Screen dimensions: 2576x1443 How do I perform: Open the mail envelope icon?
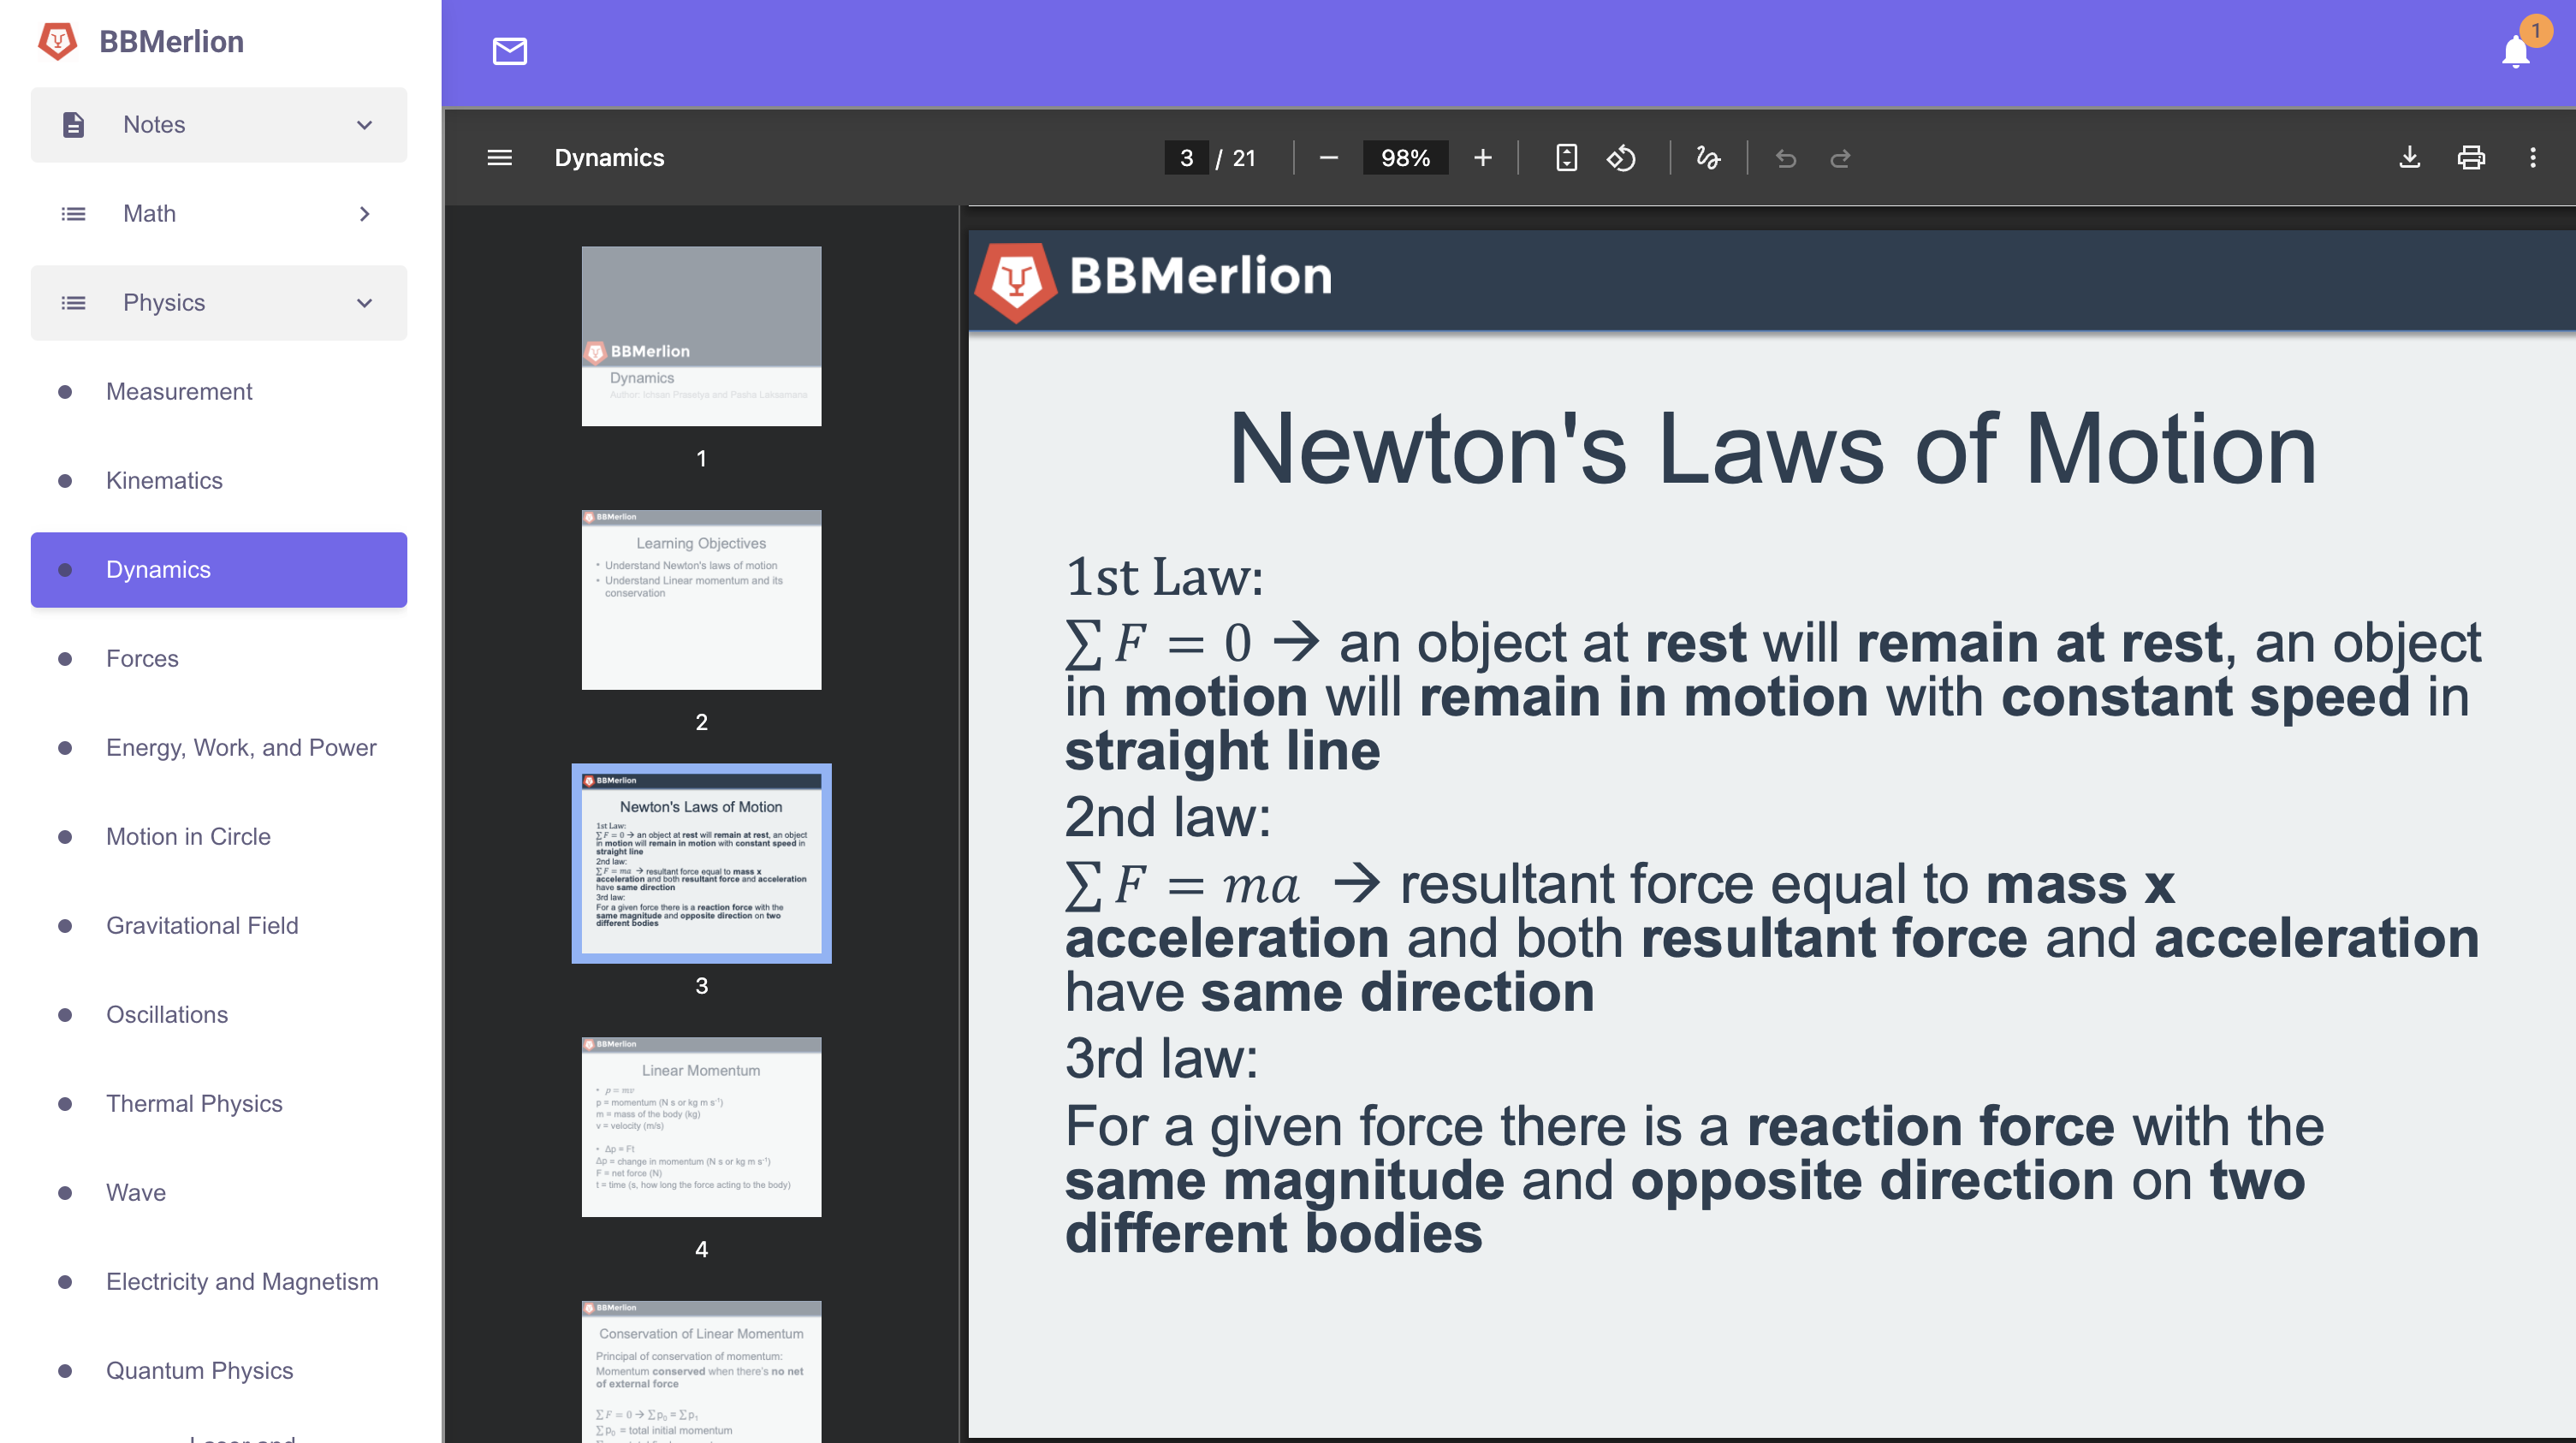click(x=509, y=51)
